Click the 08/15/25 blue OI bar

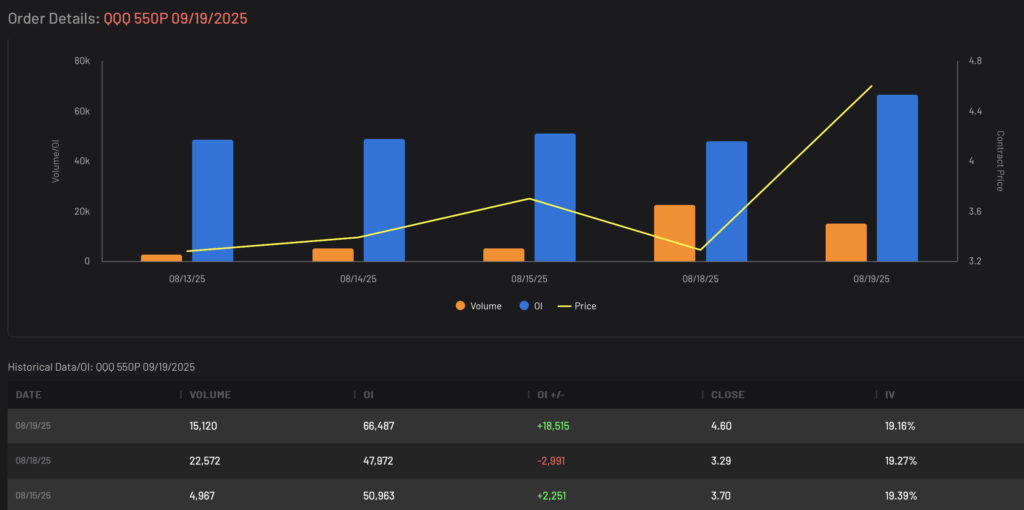pos(555,197)
